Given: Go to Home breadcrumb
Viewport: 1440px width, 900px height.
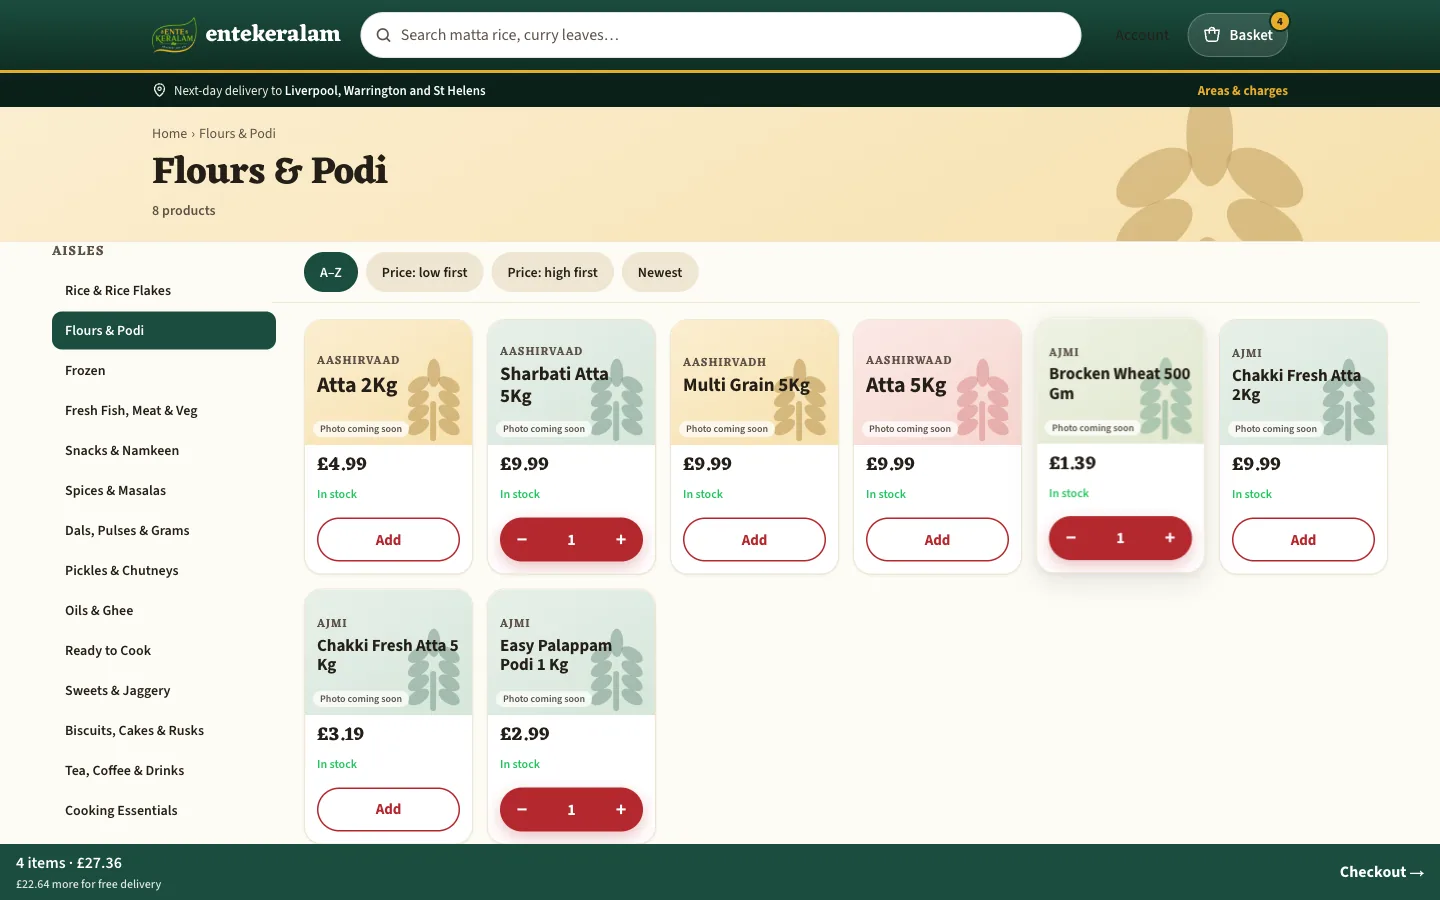Looking at the screenshot, I should tap(170, 133).
